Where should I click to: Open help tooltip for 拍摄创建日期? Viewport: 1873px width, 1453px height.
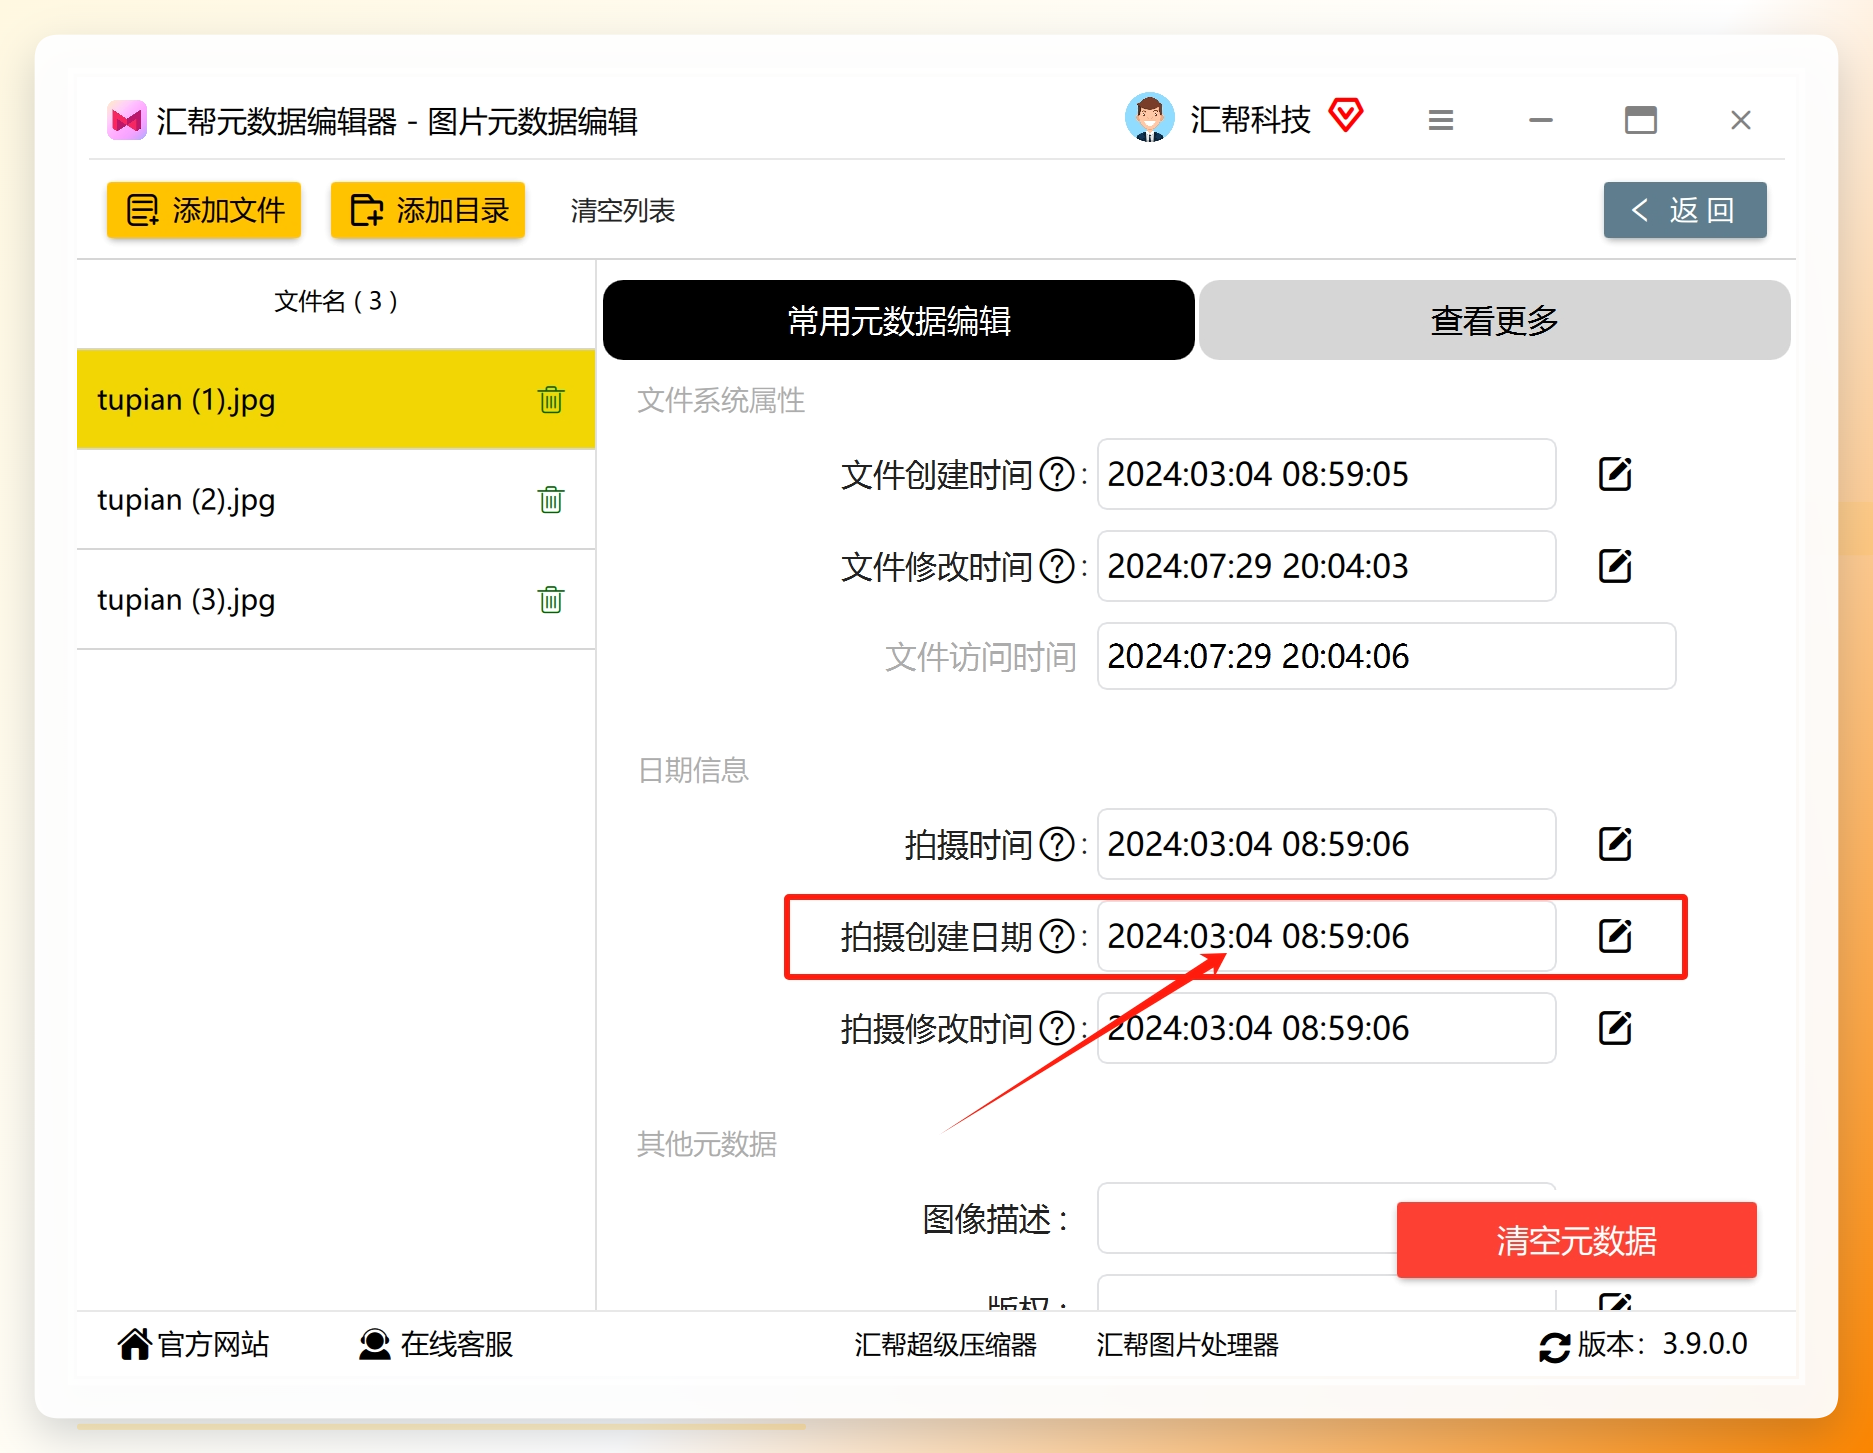(x=1057, y=936)
